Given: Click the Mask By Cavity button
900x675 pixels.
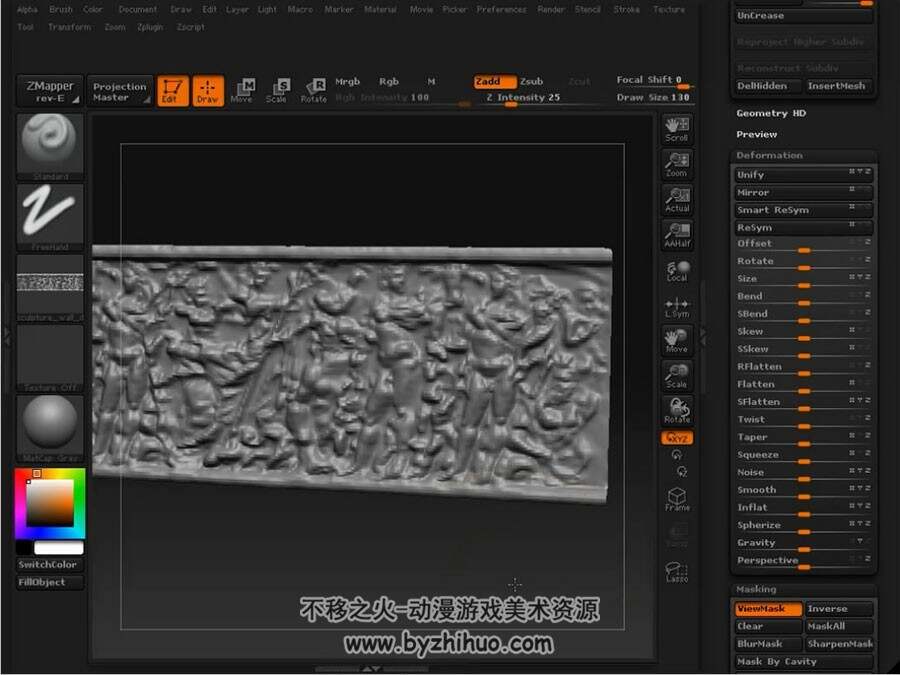Looking at the screenshot, I should tap(804, 662).
